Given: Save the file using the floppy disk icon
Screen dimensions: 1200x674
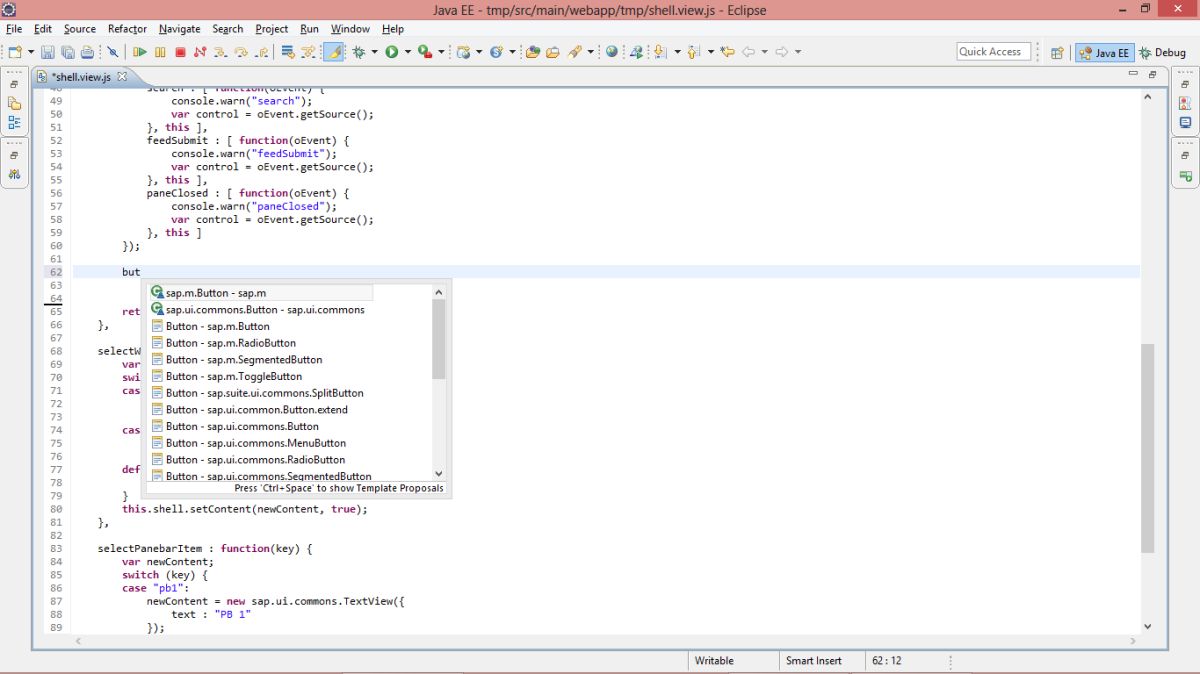Looking at the screenshot, I should point(47,52).
